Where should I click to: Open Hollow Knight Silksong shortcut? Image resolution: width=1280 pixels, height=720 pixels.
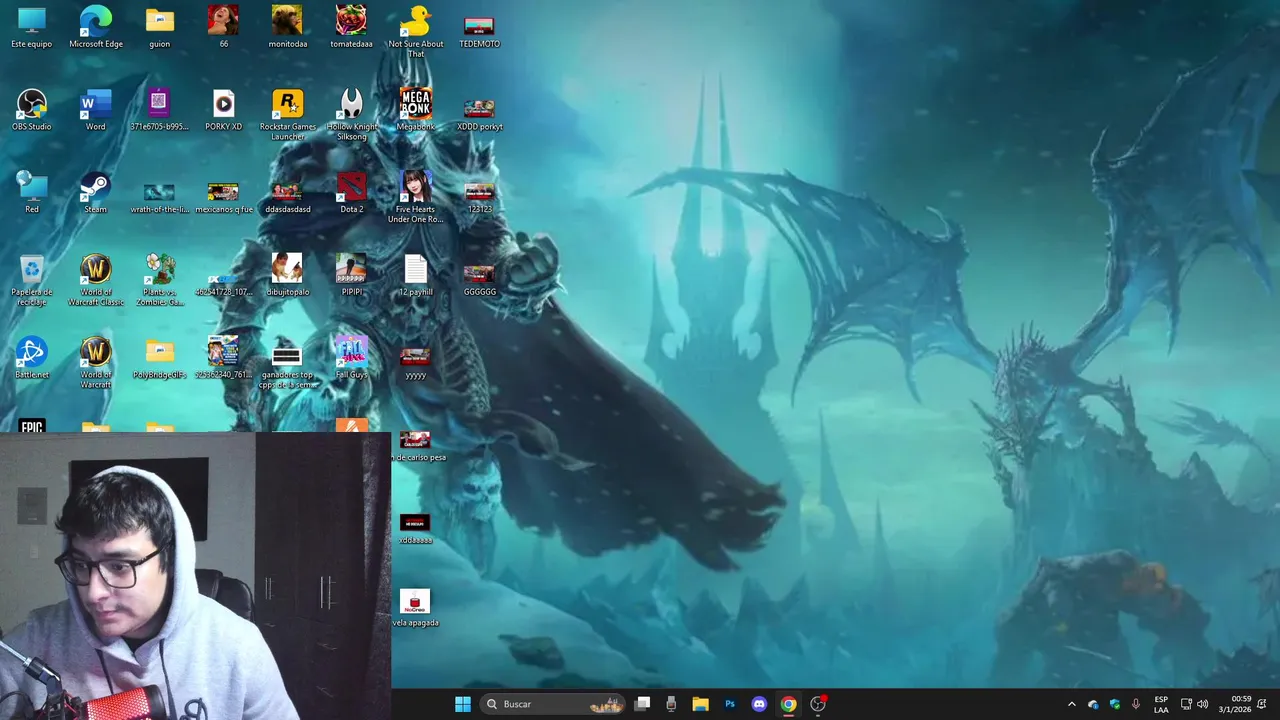[x=351, y=114]
